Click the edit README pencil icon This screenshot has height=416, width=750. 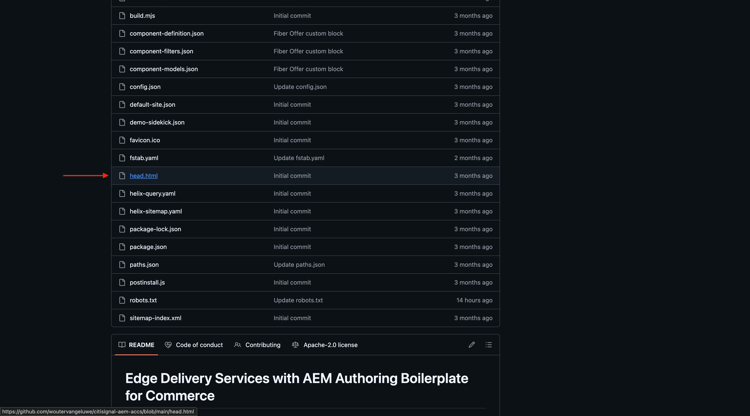[x=472, y=345]
